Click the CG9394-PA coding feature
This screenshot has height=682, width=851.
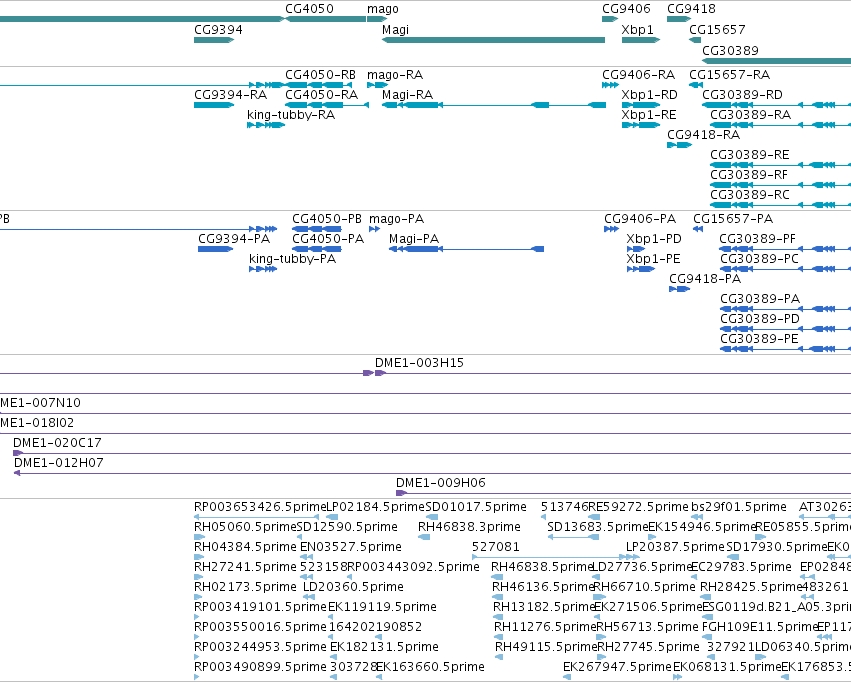tap(215, 249)
